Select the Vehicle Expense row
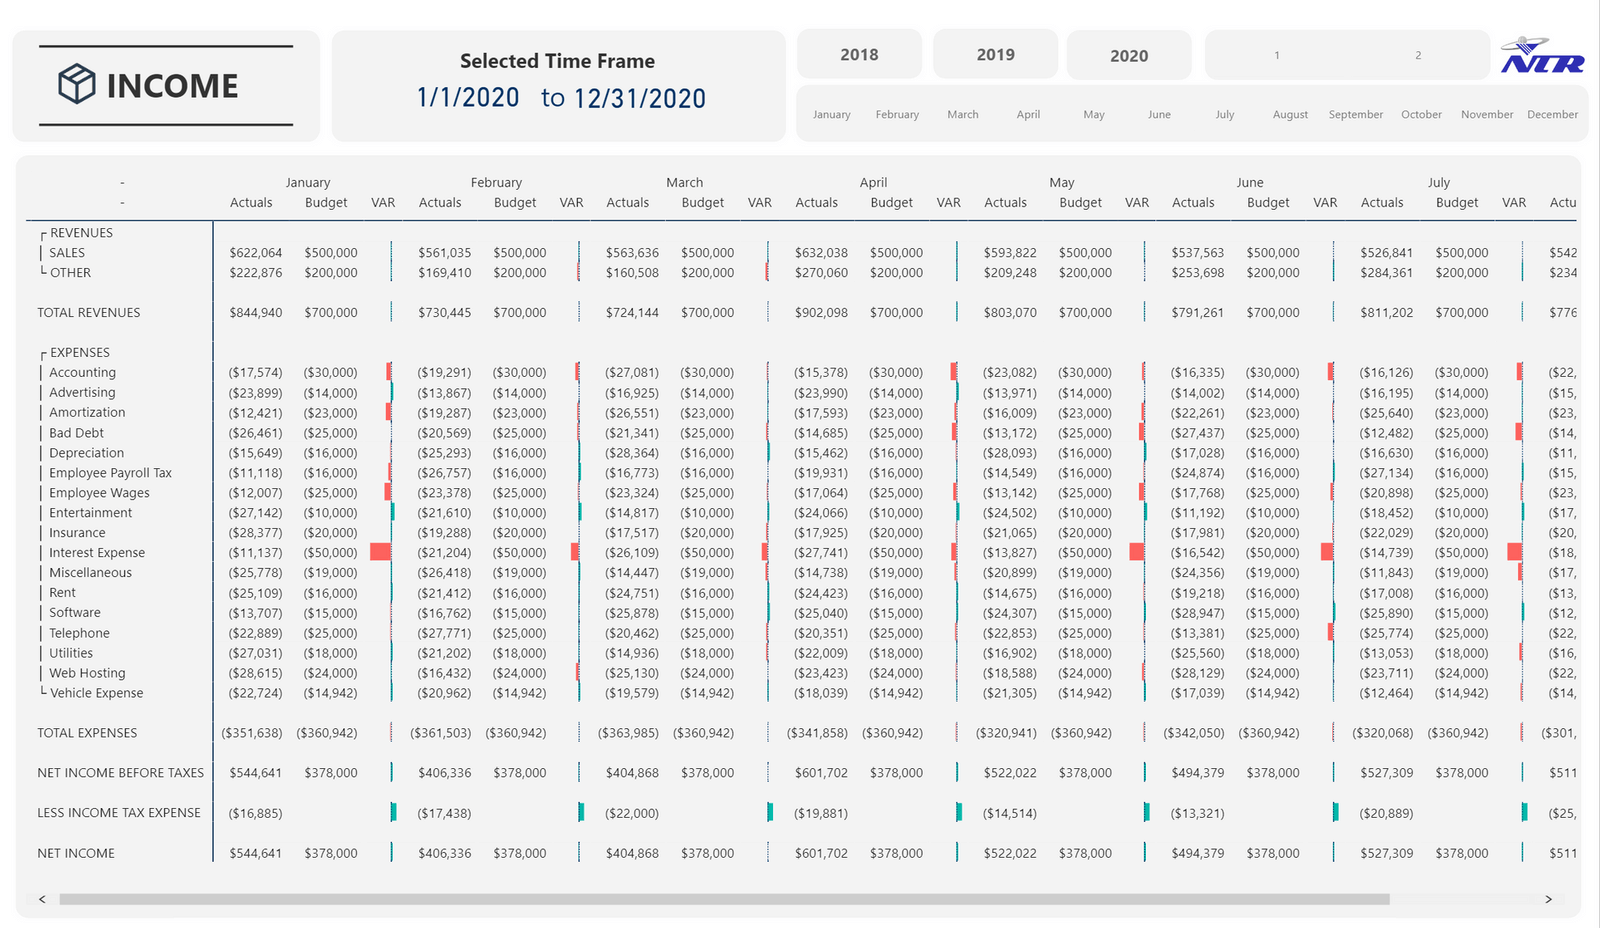The image size is (1600, 928). (x=96, y=693)
